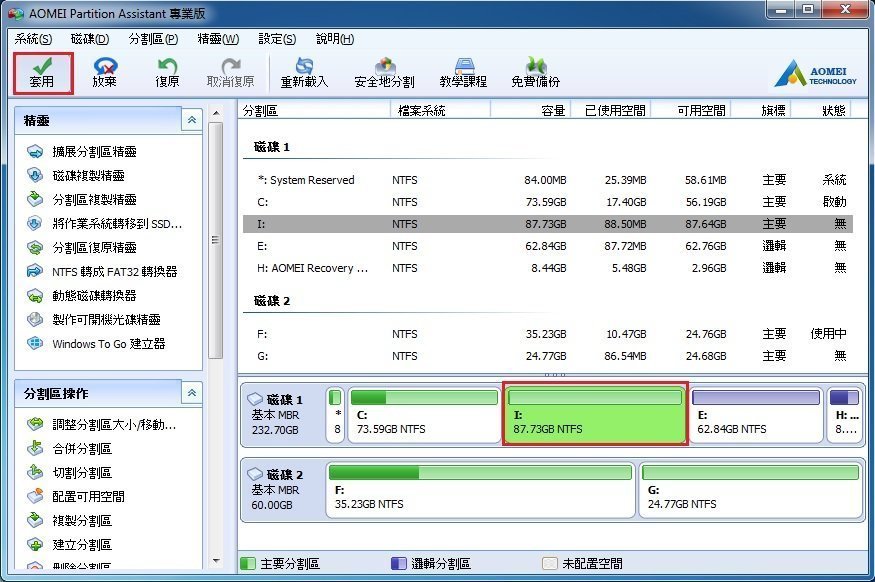
Task: Click the F: 35.23GB NTFS disk block
Action: click(480, 490)
